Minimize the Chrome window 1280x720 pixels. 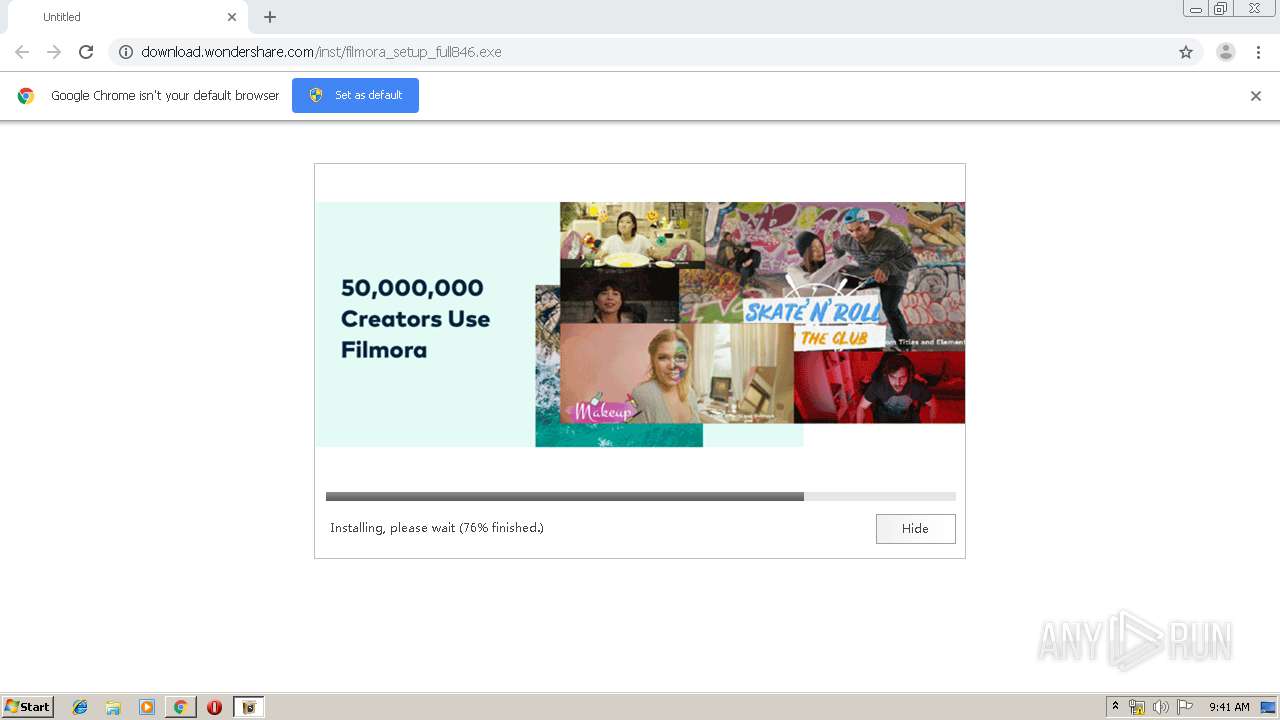click(x=1196, y=9)
